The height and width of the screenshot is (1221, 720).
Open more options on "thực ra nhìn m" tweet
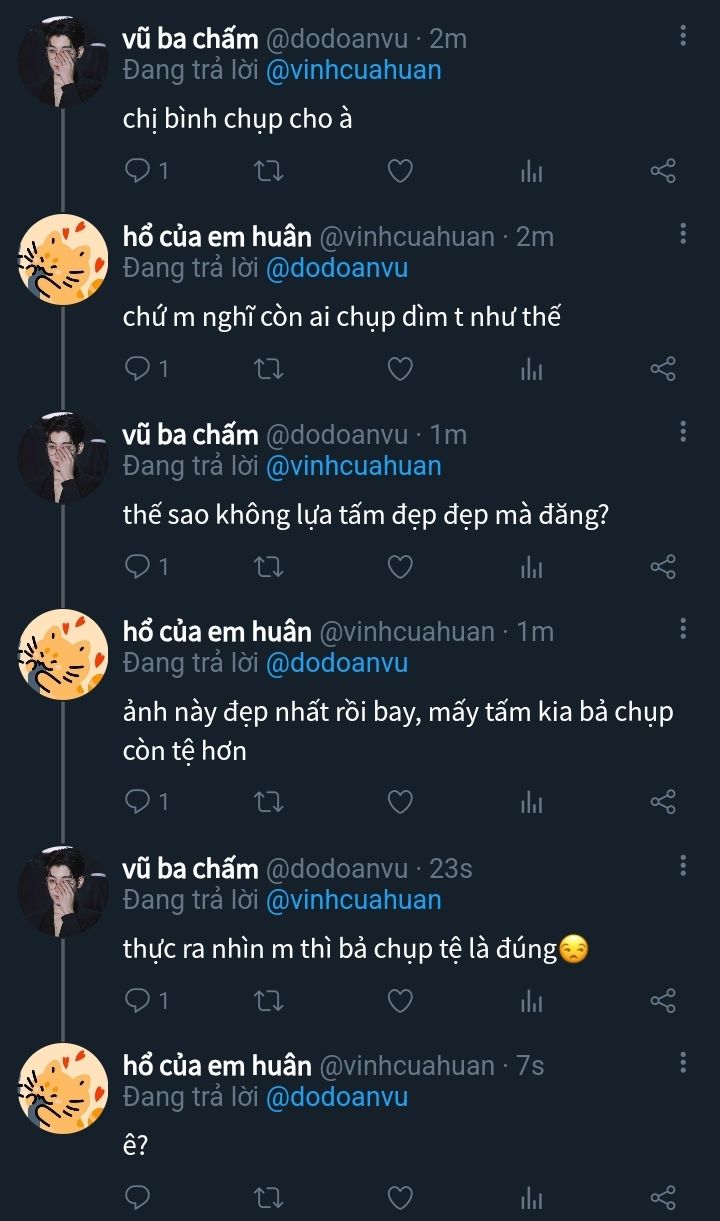[x=683, y=866]
